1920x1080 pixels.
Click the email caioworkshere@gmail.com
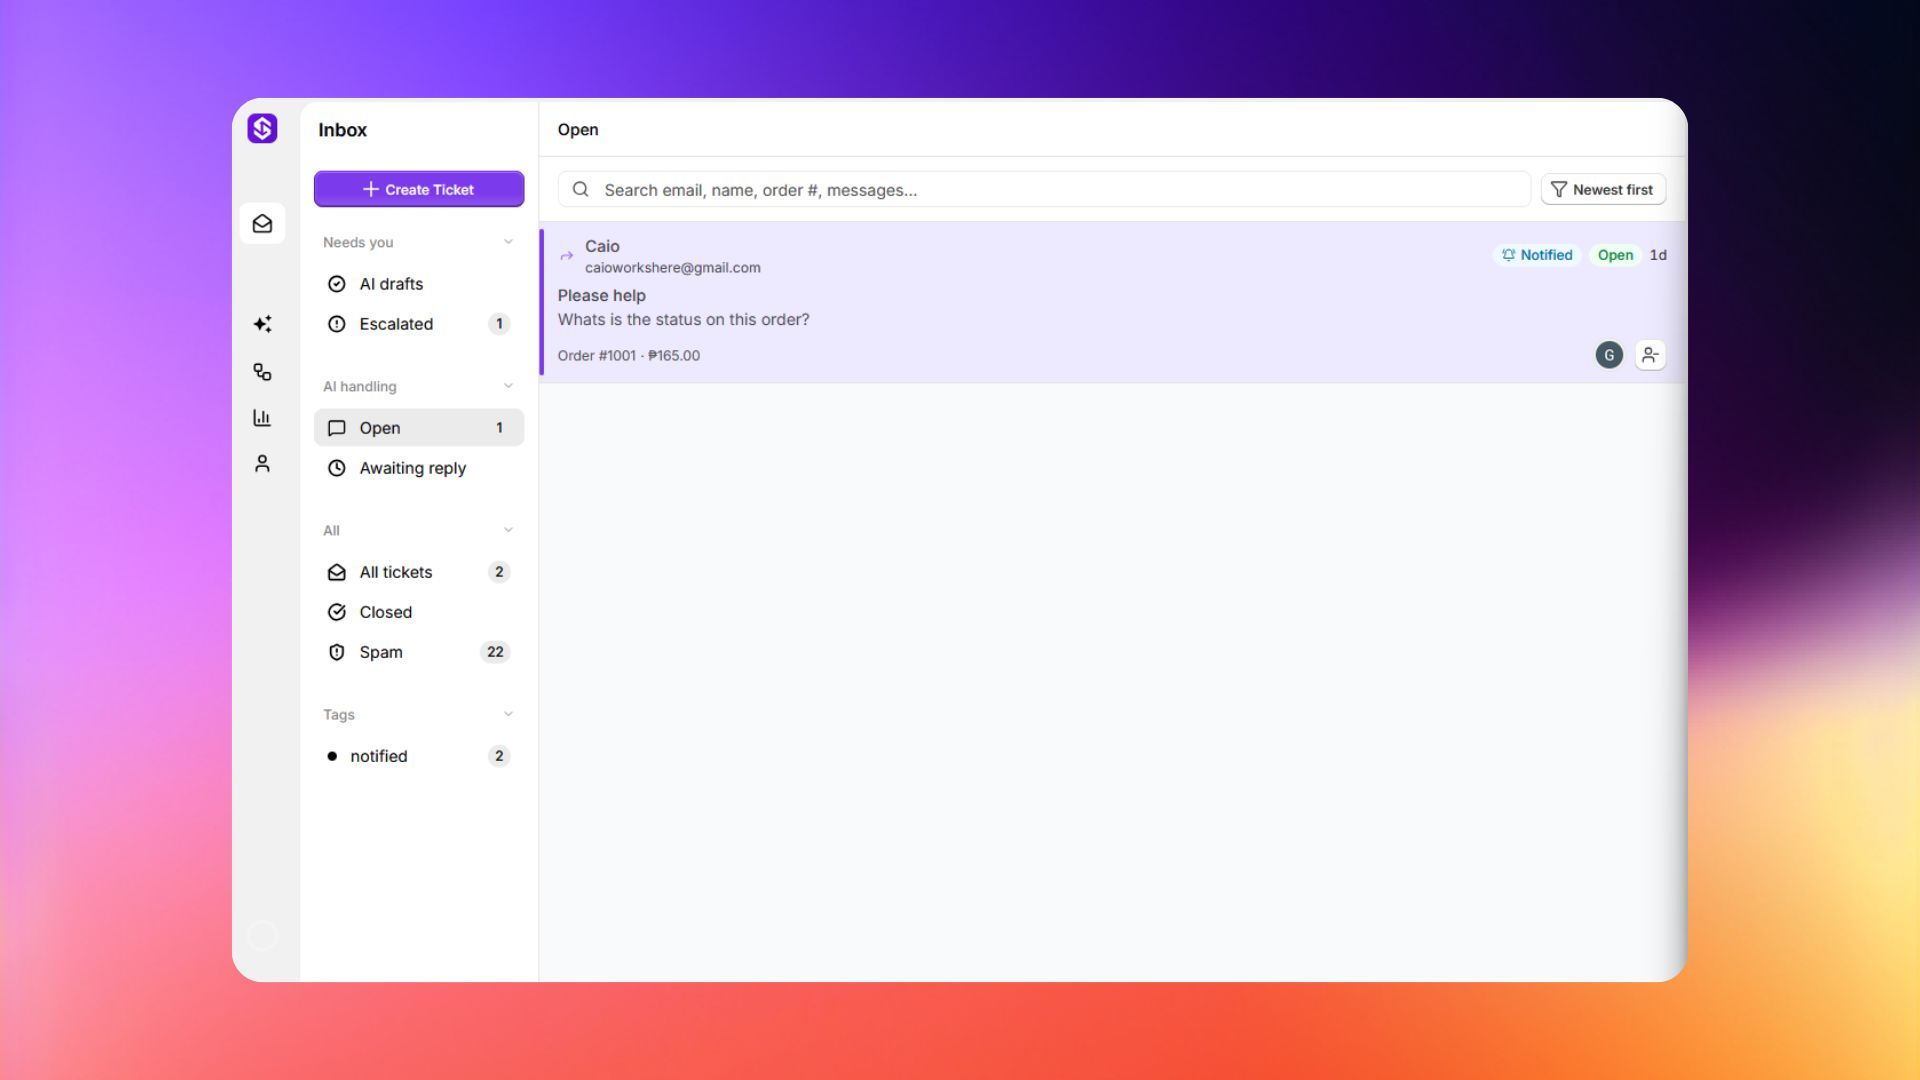coord(673,268)
